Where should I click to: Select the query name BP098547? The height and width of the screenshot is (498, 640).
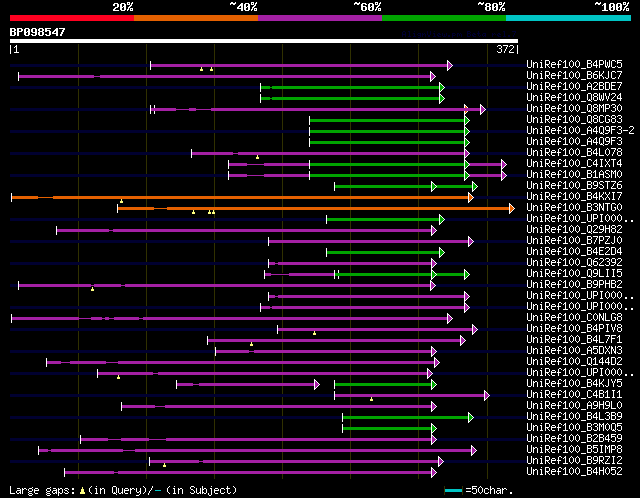point(37,32)
